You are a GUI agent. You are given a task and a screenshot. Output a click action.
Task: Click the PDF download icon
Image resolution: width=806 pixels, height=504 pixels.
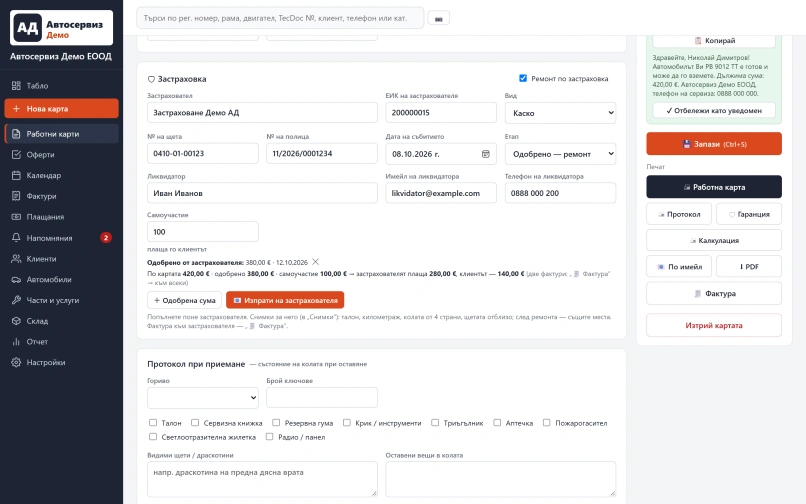pyautogui.click(x=741, y=267)
